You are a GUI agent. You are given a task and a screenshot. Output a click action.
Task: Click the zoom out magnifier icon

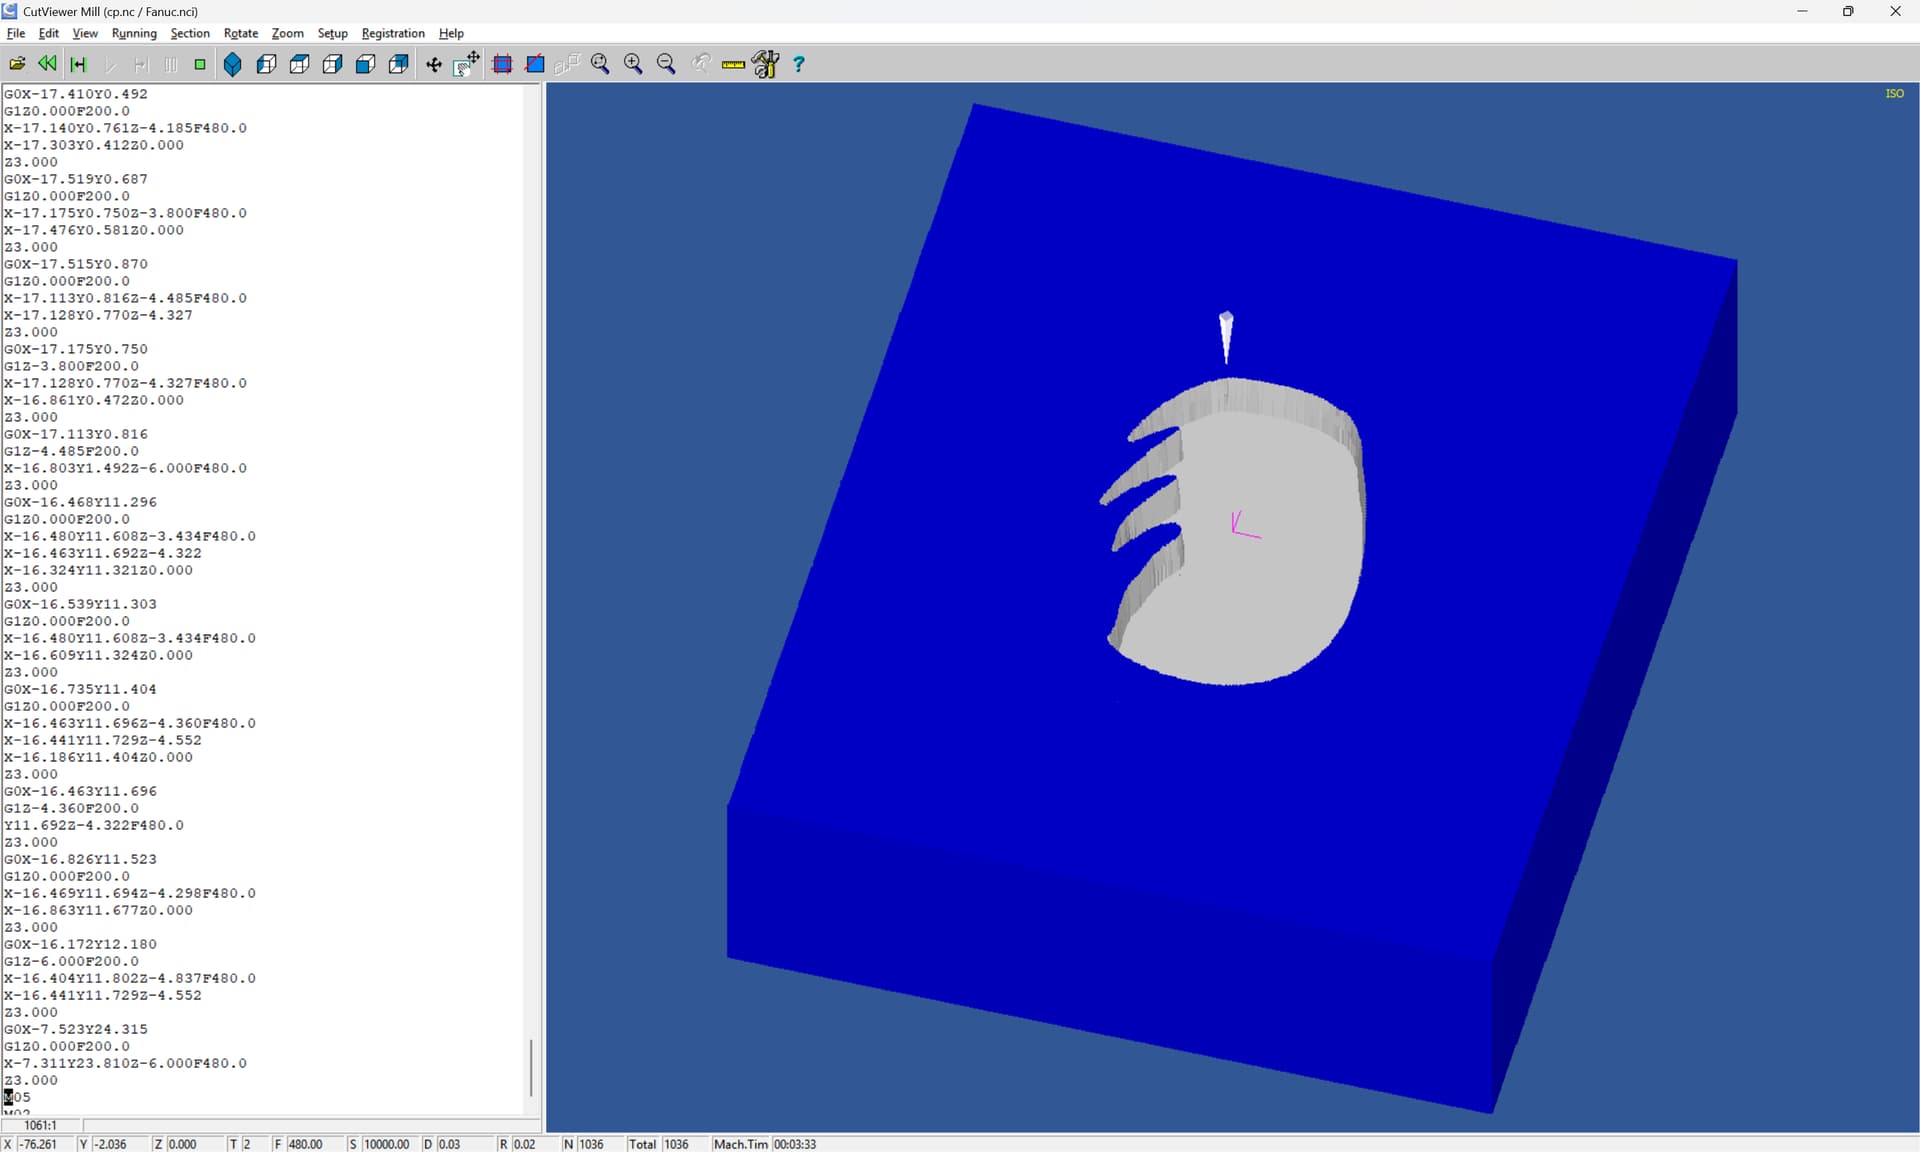click(666, 64)
